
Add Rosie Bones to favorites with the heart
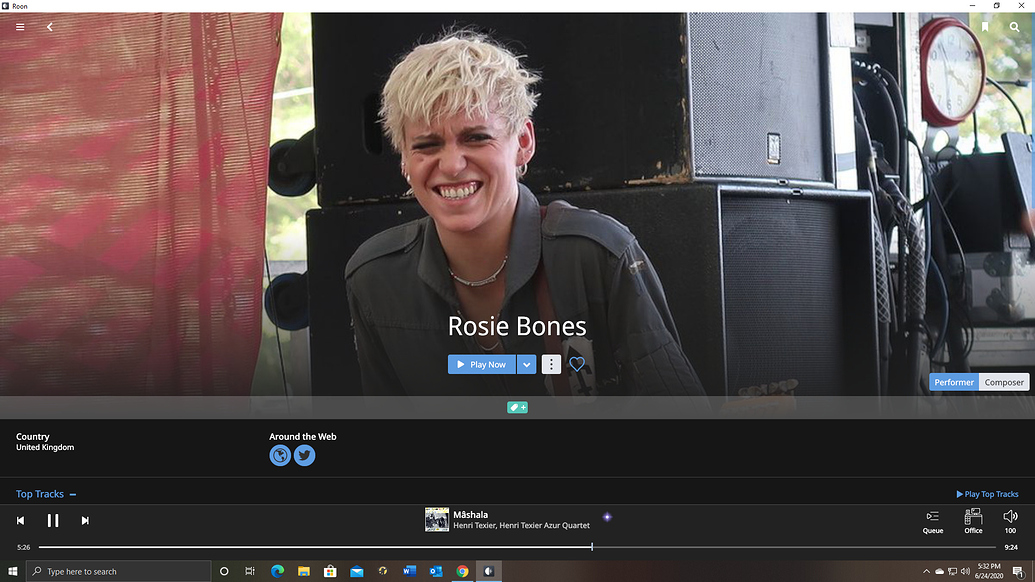(x=576, y=364)
